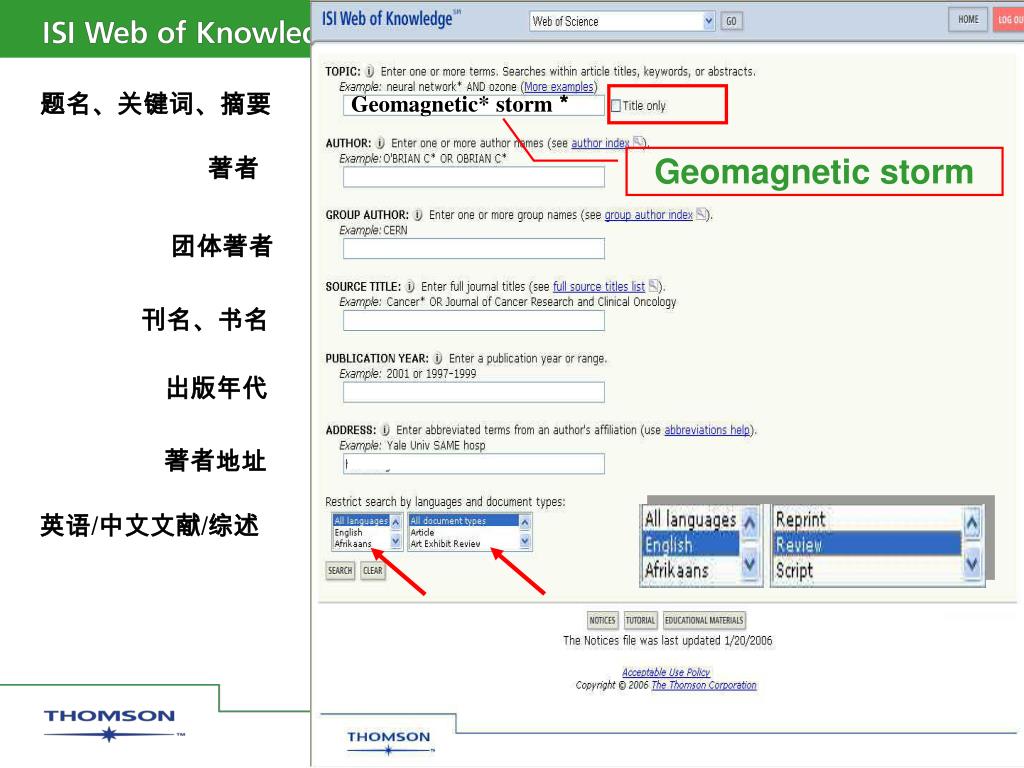1024x768 pixels.
Task: Click the LOG OUT button
Action: [x=1008, y=20]
